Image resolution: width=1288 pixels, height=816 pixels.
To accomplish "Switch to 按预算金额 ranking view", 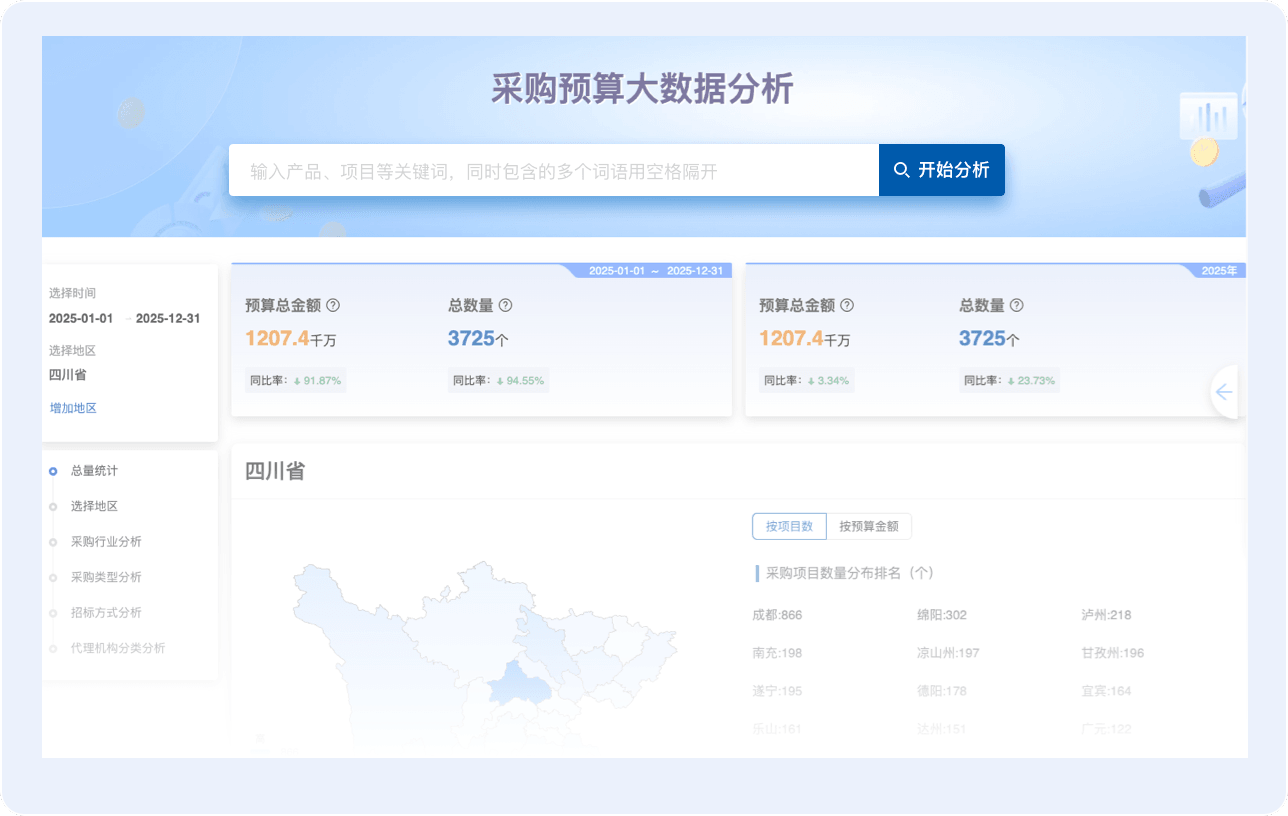I will (868, 526).
